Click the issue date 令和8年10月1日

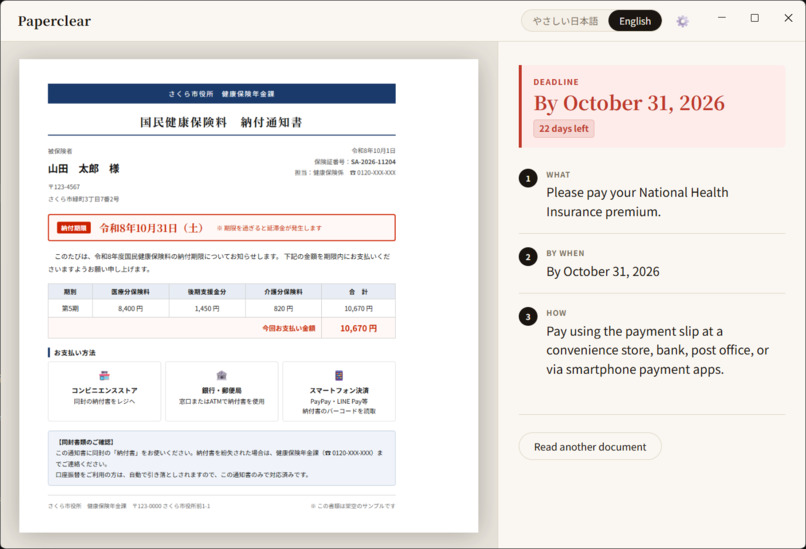[x=374, y=151]
